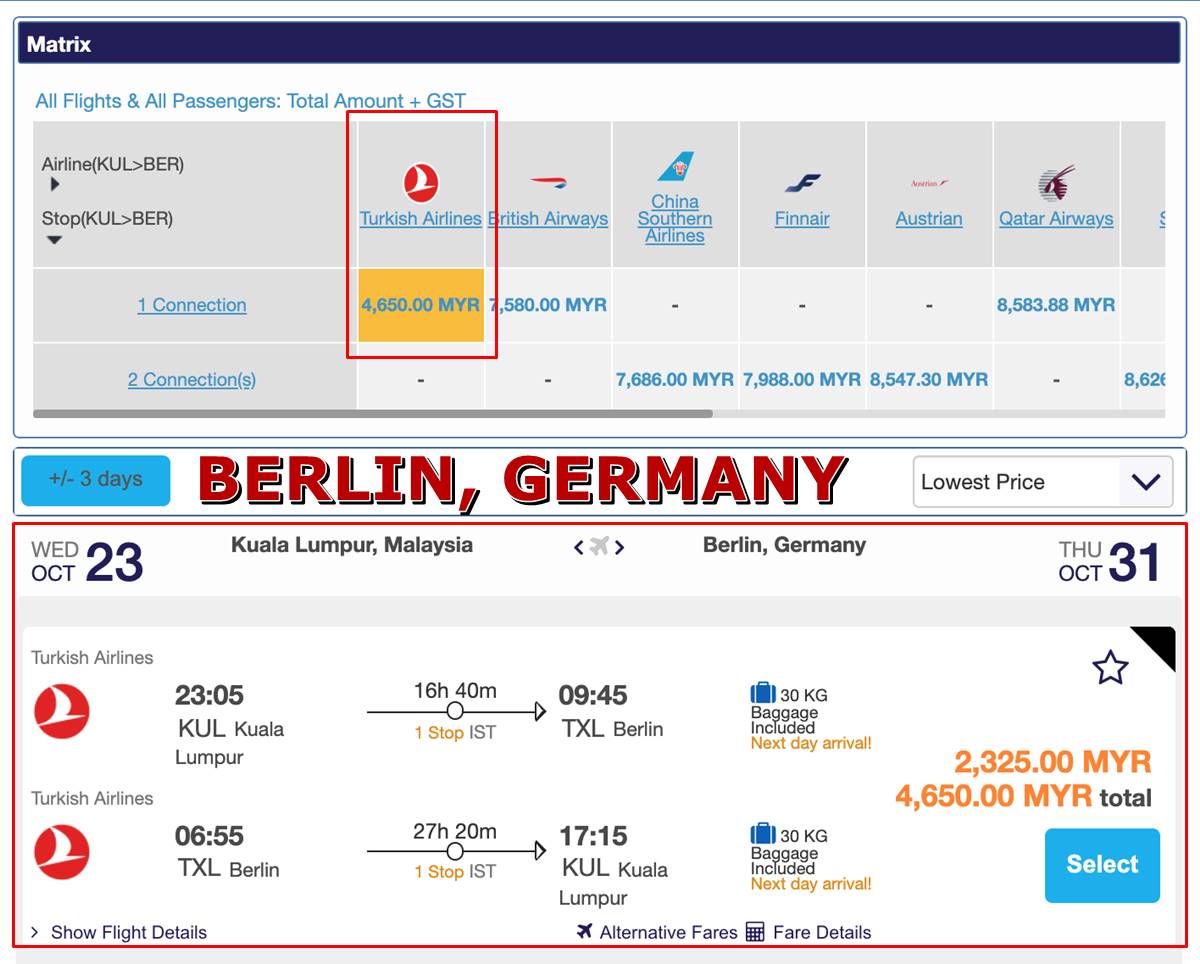Click Turkish Airlines logo on 06:55 return flight
The image size is (1200, 964).
62,852
